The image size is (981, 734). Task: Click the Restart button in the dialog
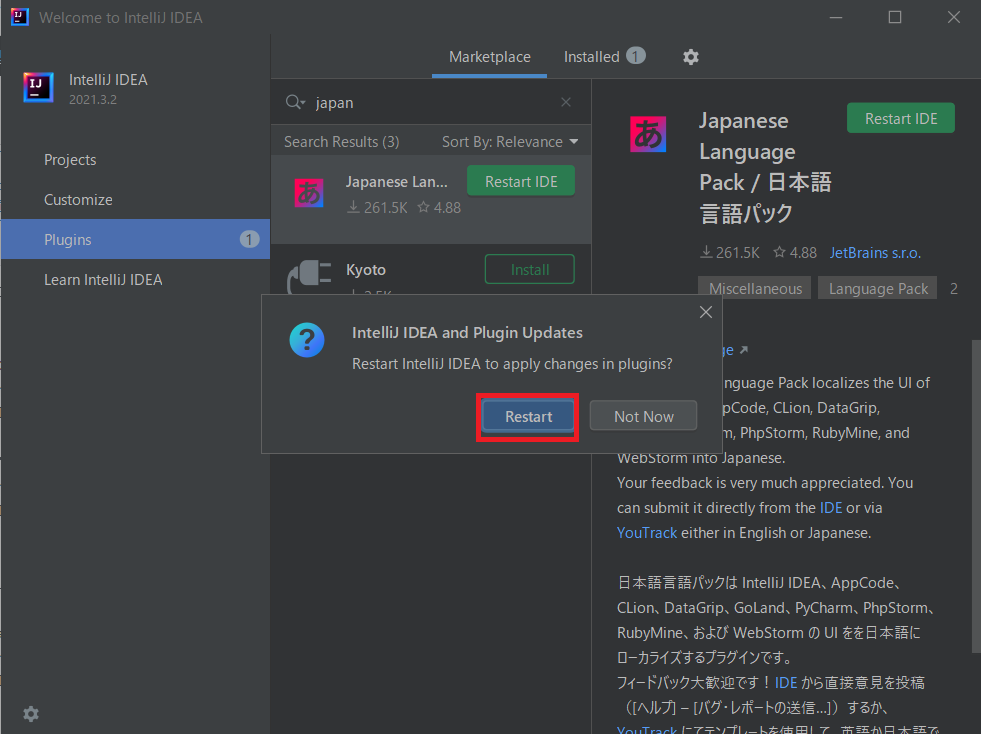[527, 417]
